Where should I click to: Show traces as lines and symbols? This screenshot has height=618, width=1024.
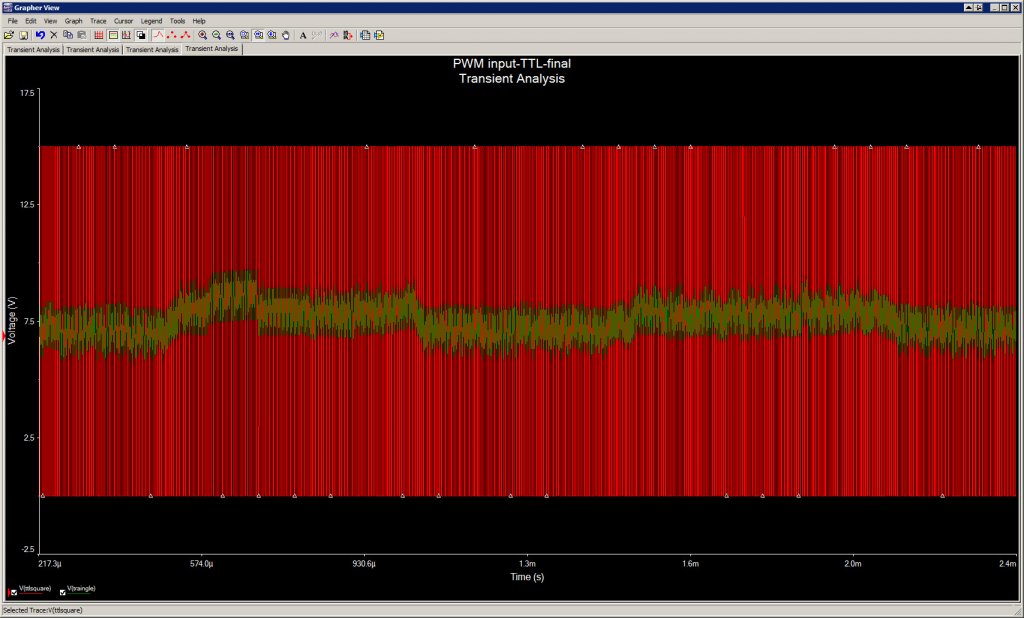(185, 35)
